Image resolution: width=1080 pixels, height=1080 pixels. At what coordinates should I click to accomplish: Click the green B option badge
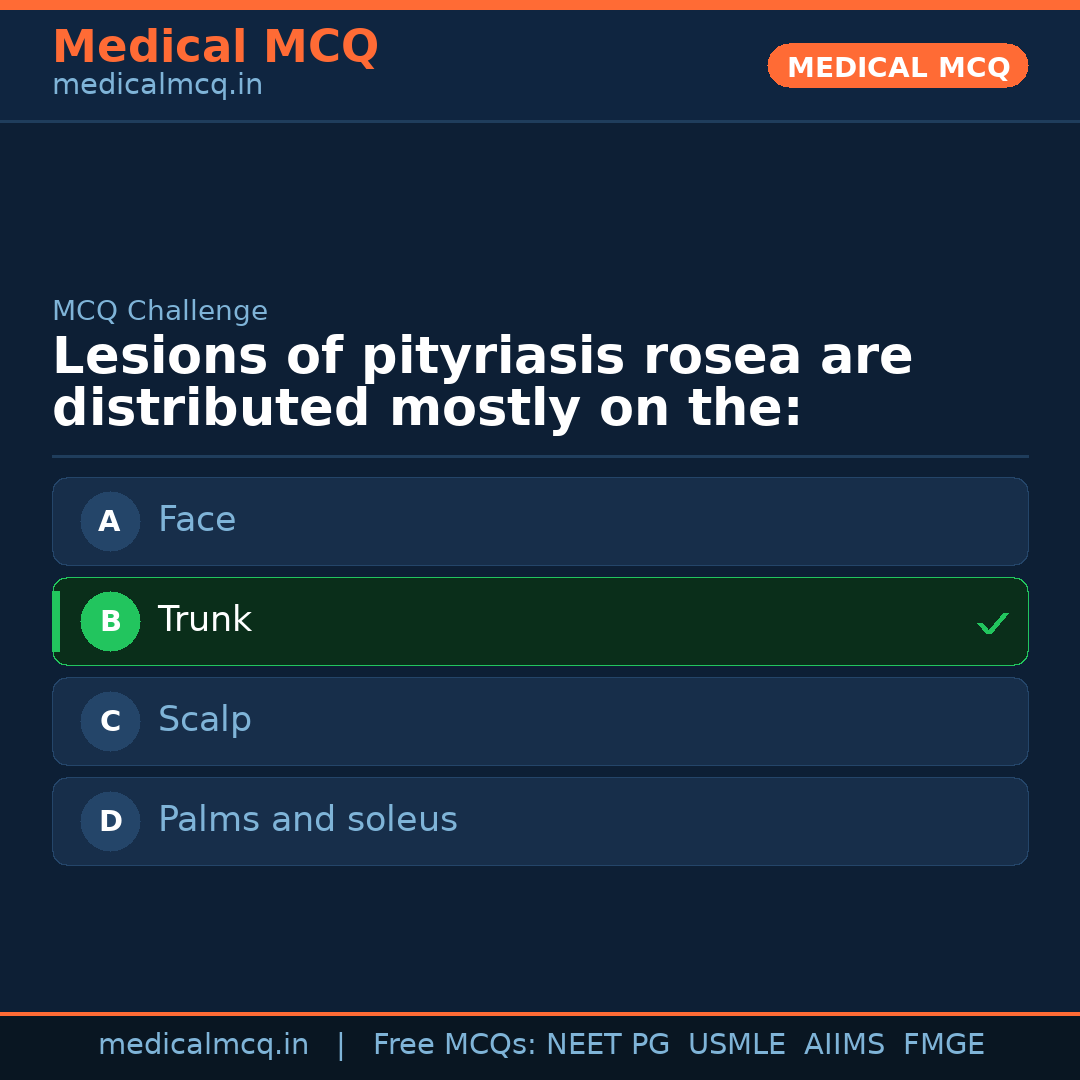(x=110, y=621)
